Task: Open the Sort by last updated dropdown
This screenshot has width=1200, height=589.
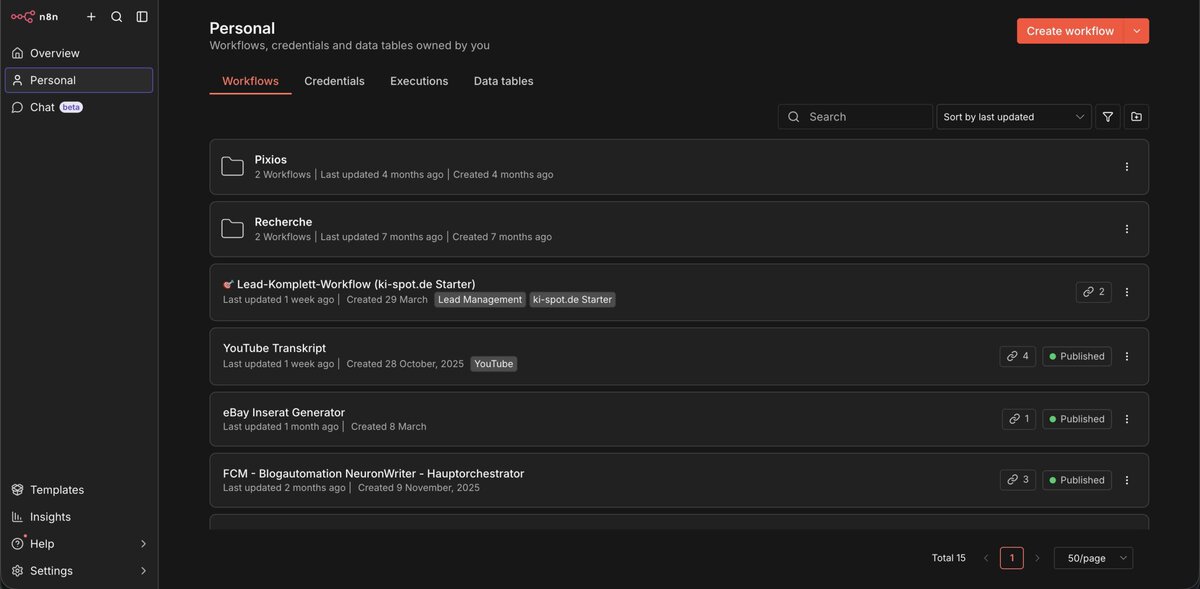Action: tap(1014, 117)
